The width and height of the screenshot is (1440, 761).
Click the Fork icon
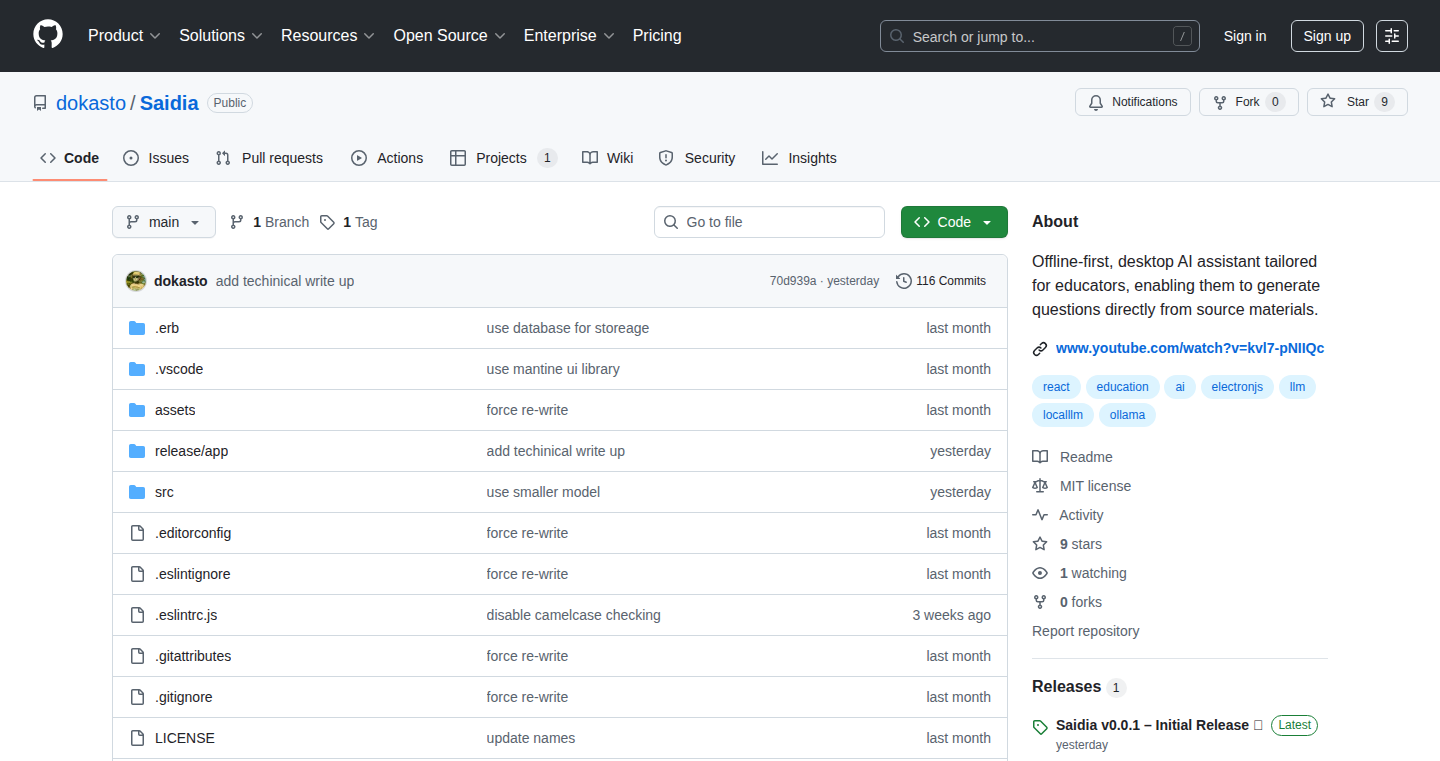(1220, 102)
